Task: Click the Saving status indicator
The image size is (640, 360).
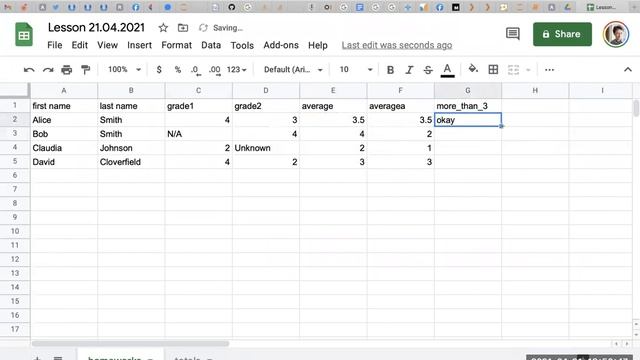Action: (221, 28)
